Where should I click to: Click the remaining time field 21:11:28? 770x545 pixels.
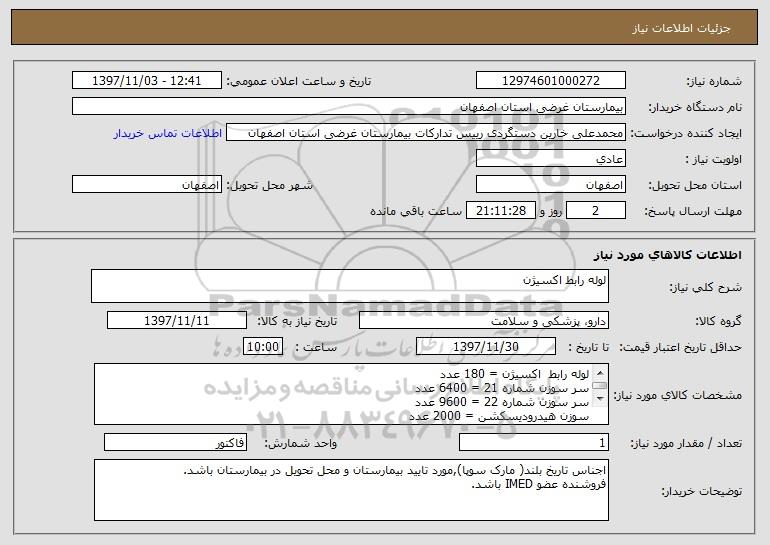(500, 211)
